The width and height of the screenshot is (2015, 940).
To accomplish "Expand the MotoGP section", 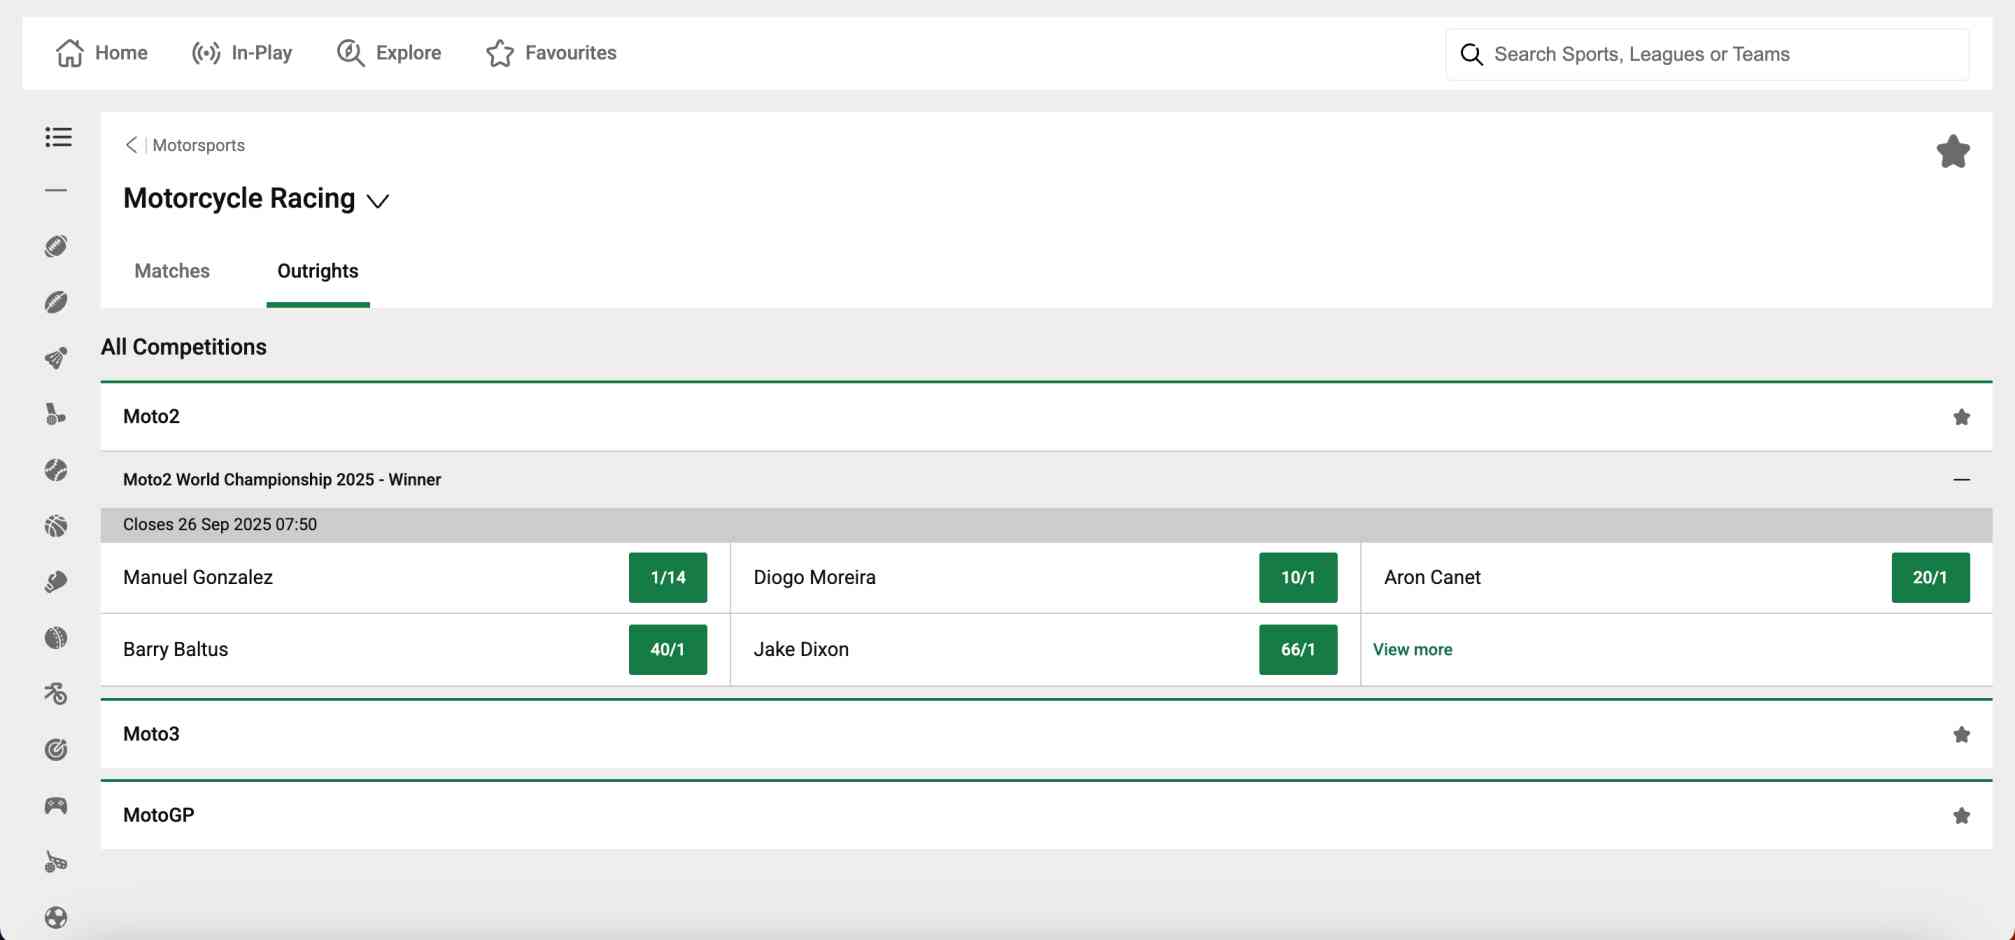I will click(159, 815).
